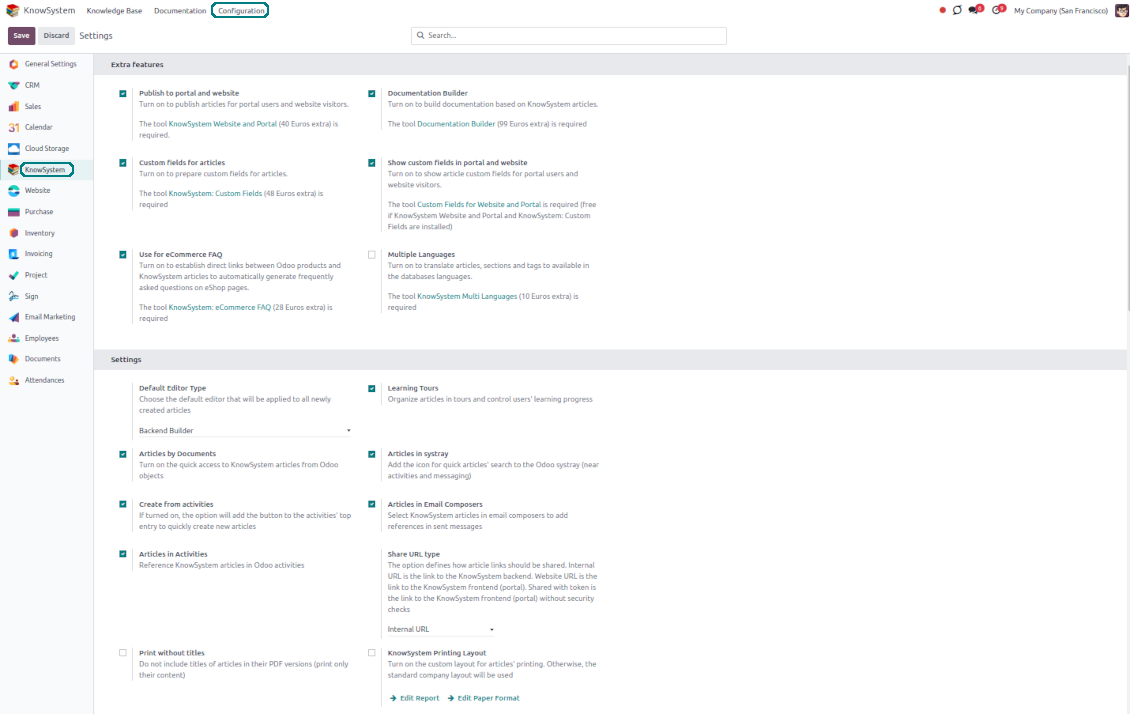The image size is (1130, 714).
Task: Open the CRM settings icon in sidebar
Action: [13, 85]
